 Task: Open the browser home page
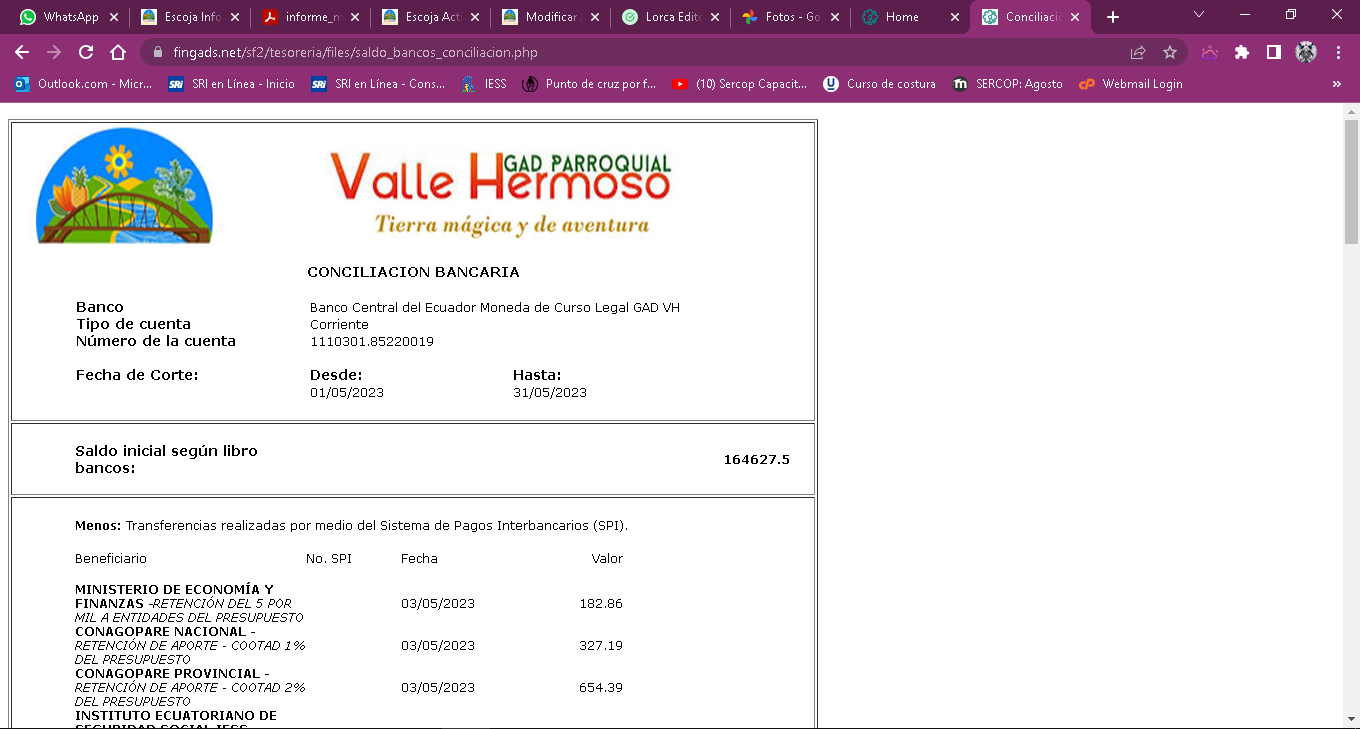tap(118, 52)
